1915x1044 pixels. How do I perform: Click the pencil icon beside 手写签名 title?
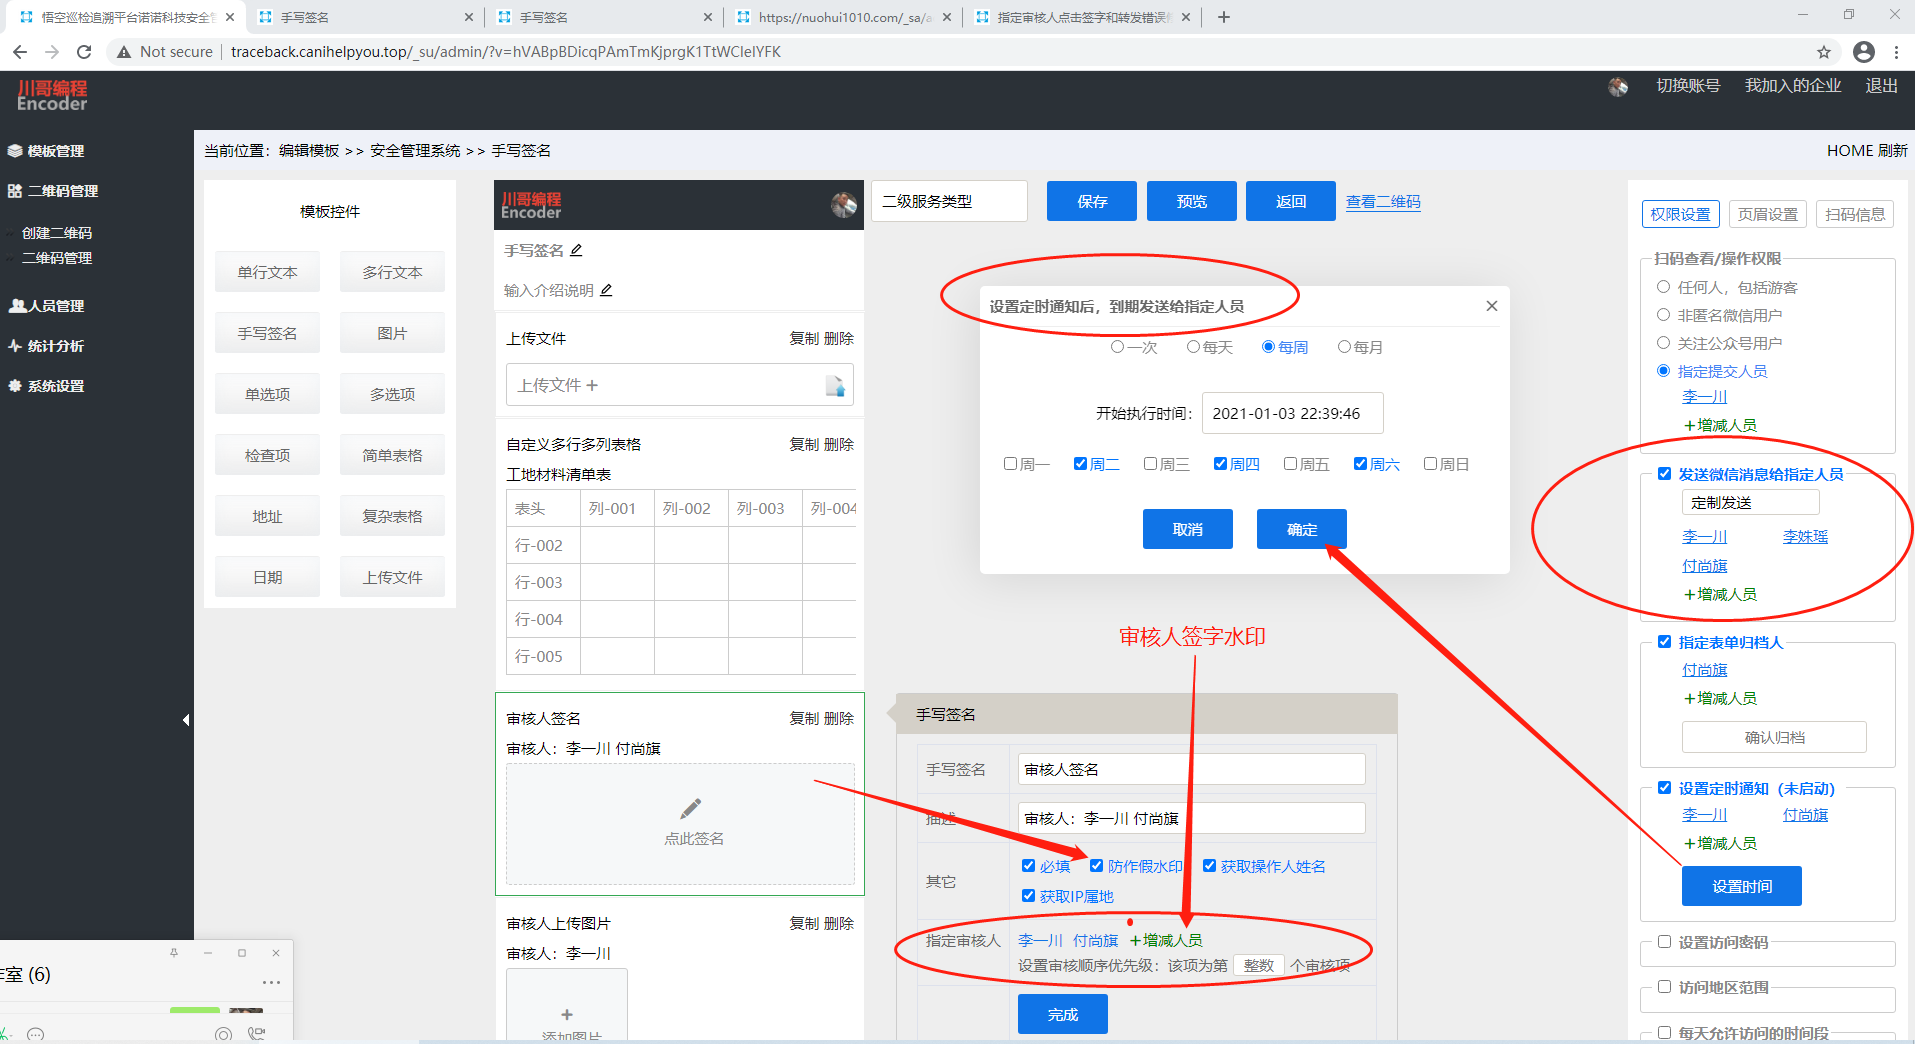point(577,250)
